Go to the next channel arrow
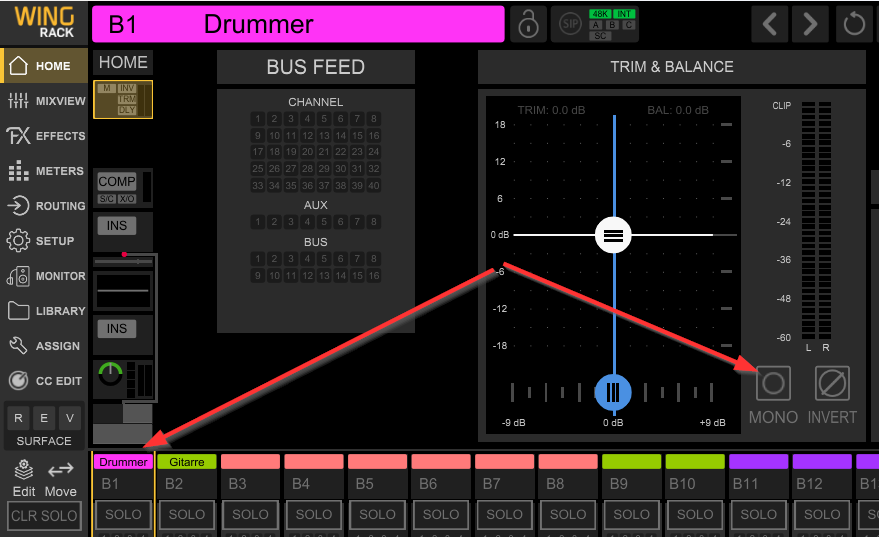 click(811, 24)
